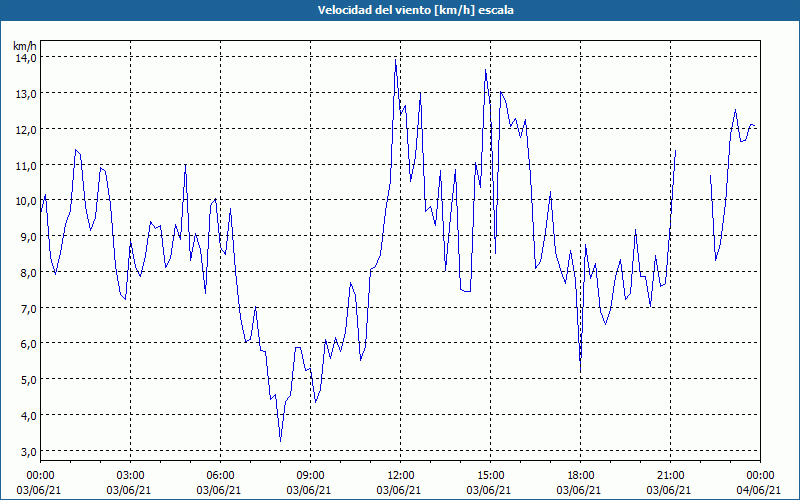Pick the 03/06/21 date under 18:00
800x500 pixels.
(579, 490)
